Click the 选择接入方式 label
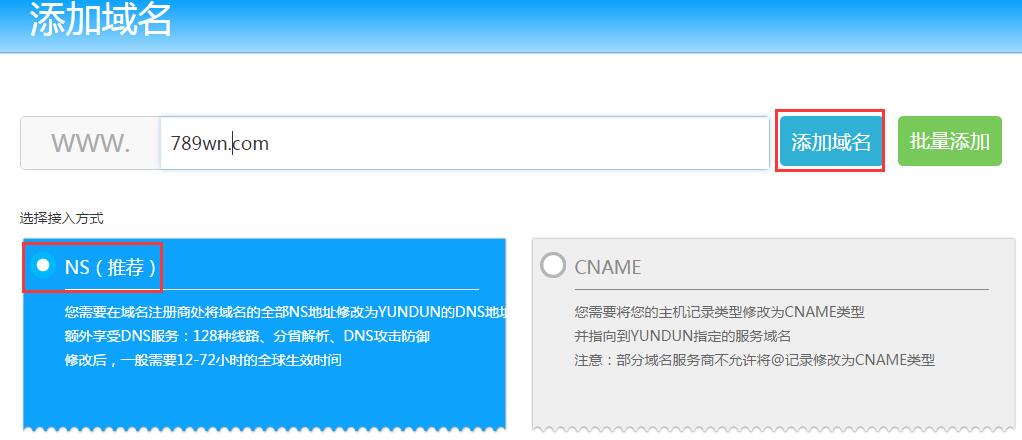Screen dimensions: 1022x440 pos(62,217)
